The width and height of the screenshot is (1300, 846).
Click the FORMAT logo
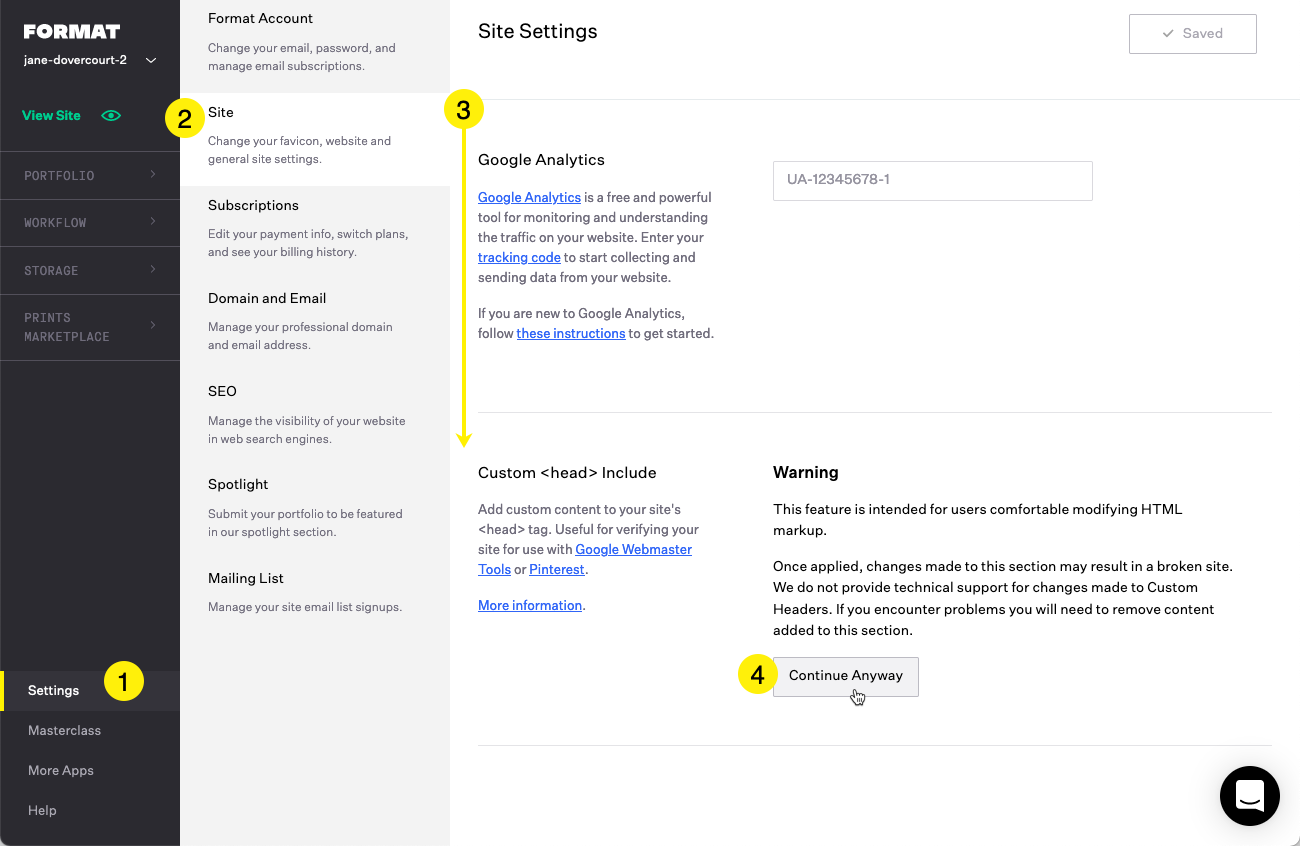[71, 32]
